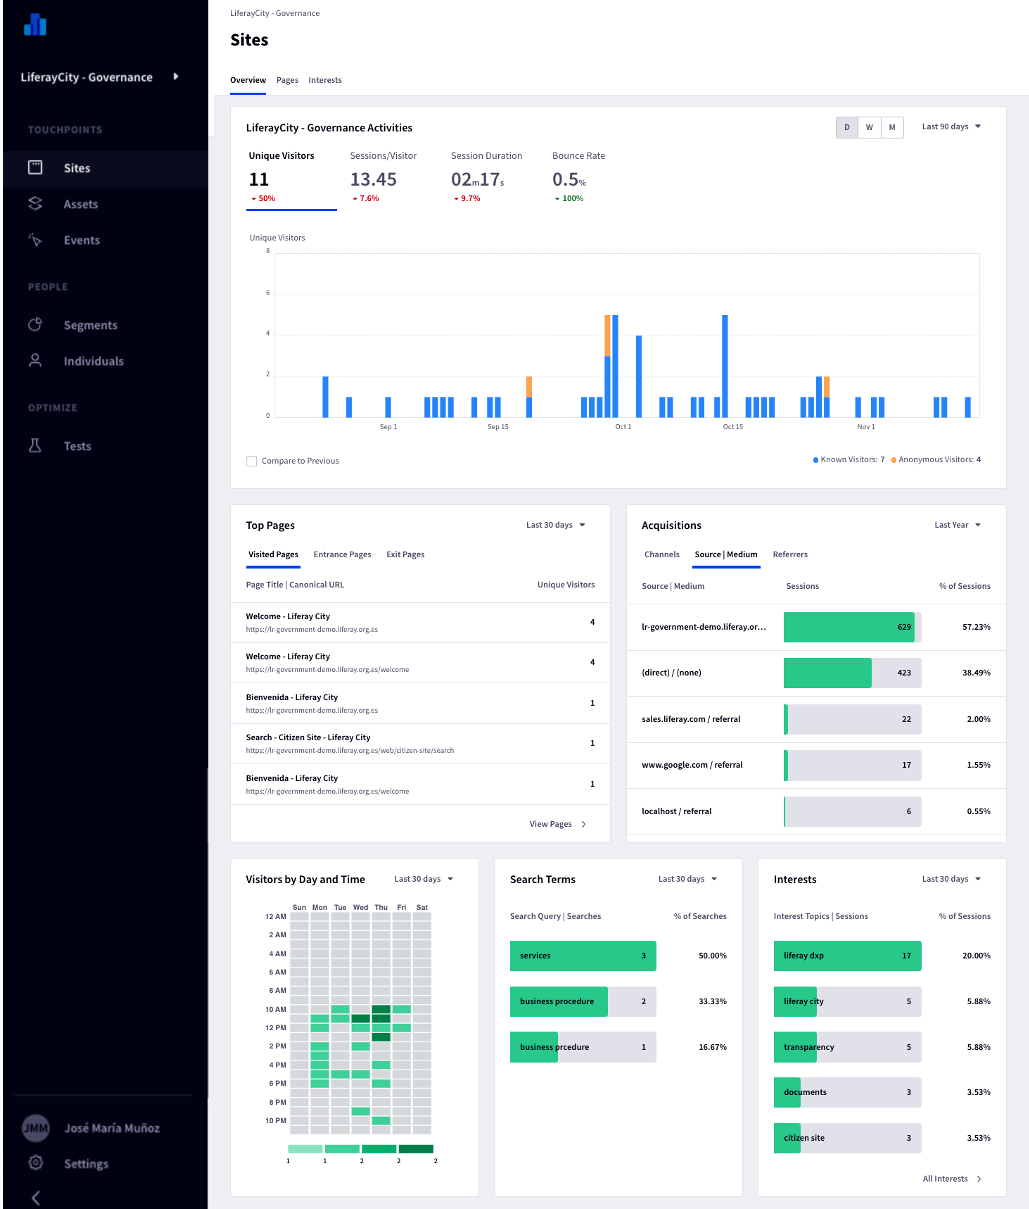Click the Analytics Cloud logo icon
1029x1209 pixels.
[x=35, y=24]
